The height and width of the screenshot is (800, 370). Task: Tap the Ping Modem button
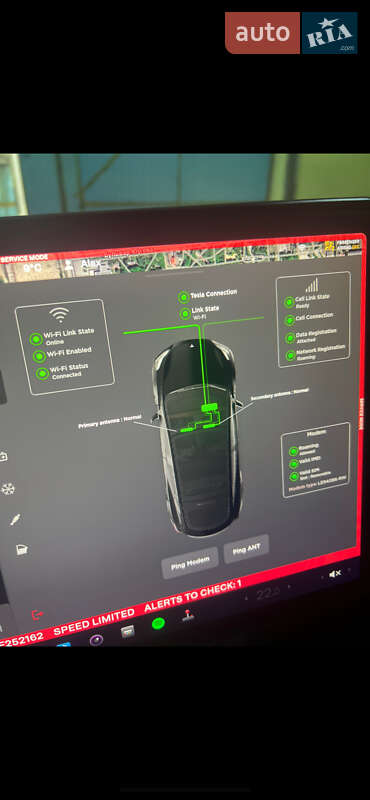point(190,562)
